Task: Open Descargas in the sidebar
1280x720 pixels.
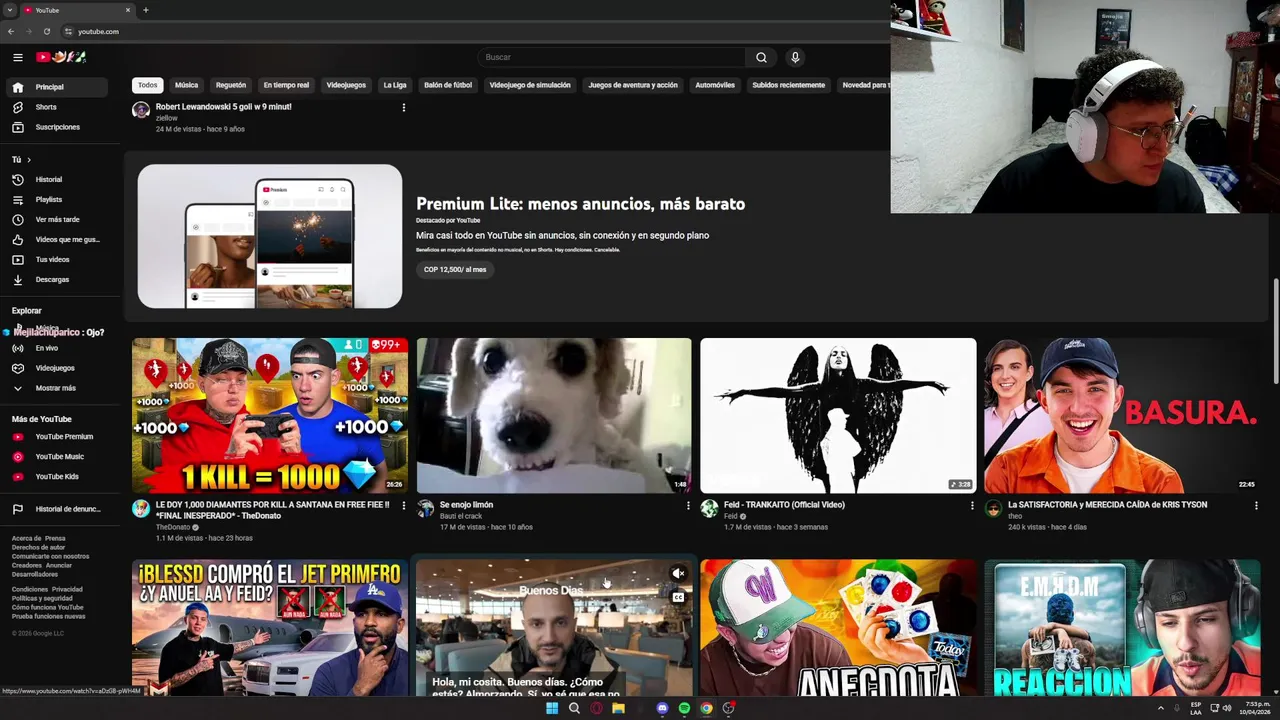Action: click(x=56, y=279)
